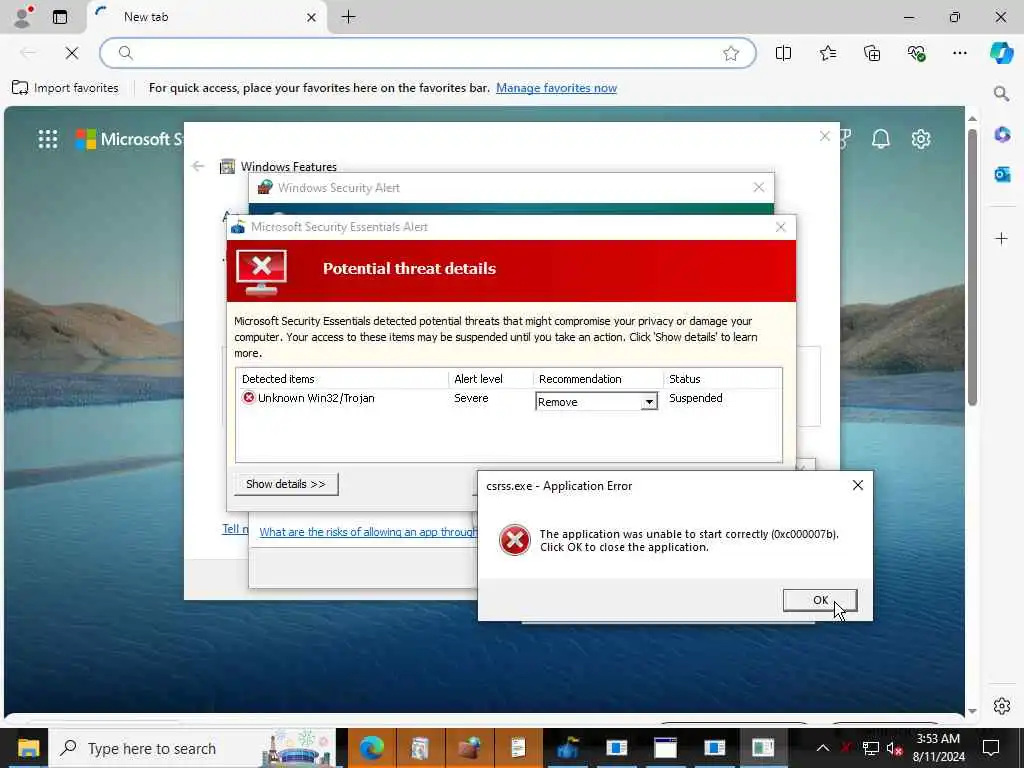
Task: Click back arrow in Windows Features window
Action: (x=198, y=167)
